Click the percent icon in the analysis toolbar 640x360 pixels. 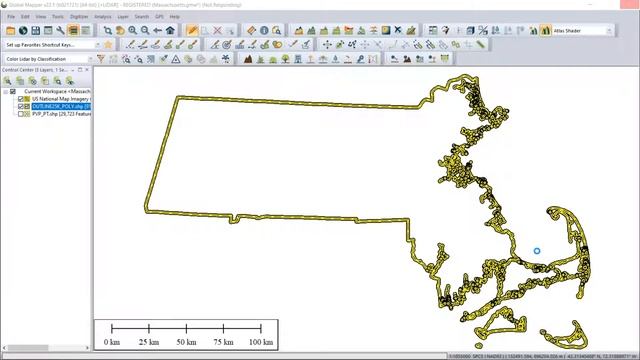pos(483,31)
